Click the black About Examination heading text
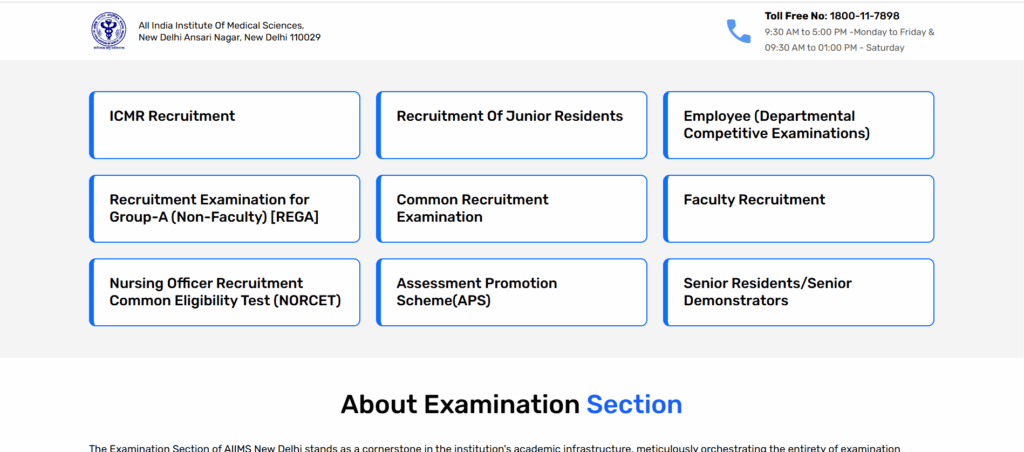The image size is (1024, 452). [x=460, y=405]
